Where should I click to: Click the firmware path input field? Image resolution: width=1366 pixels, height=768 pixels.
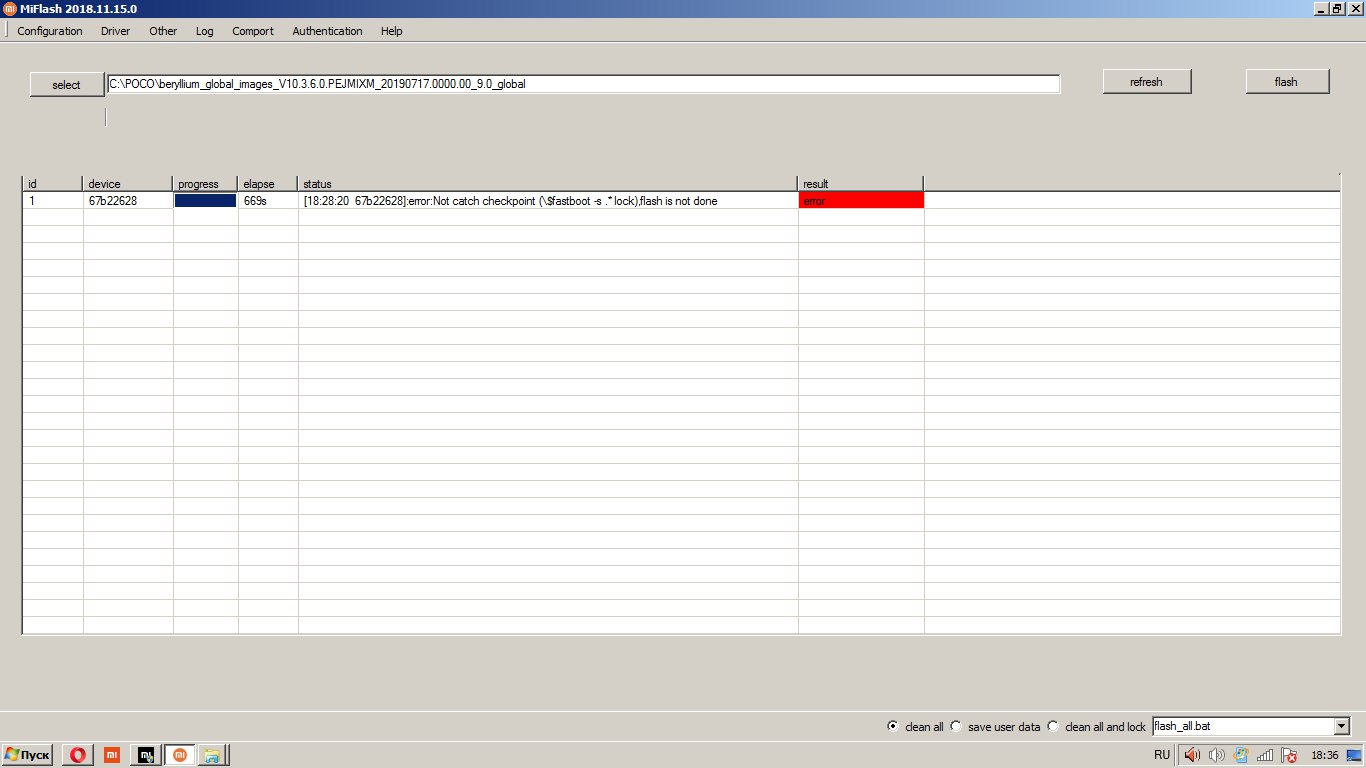tap(584, 84)
